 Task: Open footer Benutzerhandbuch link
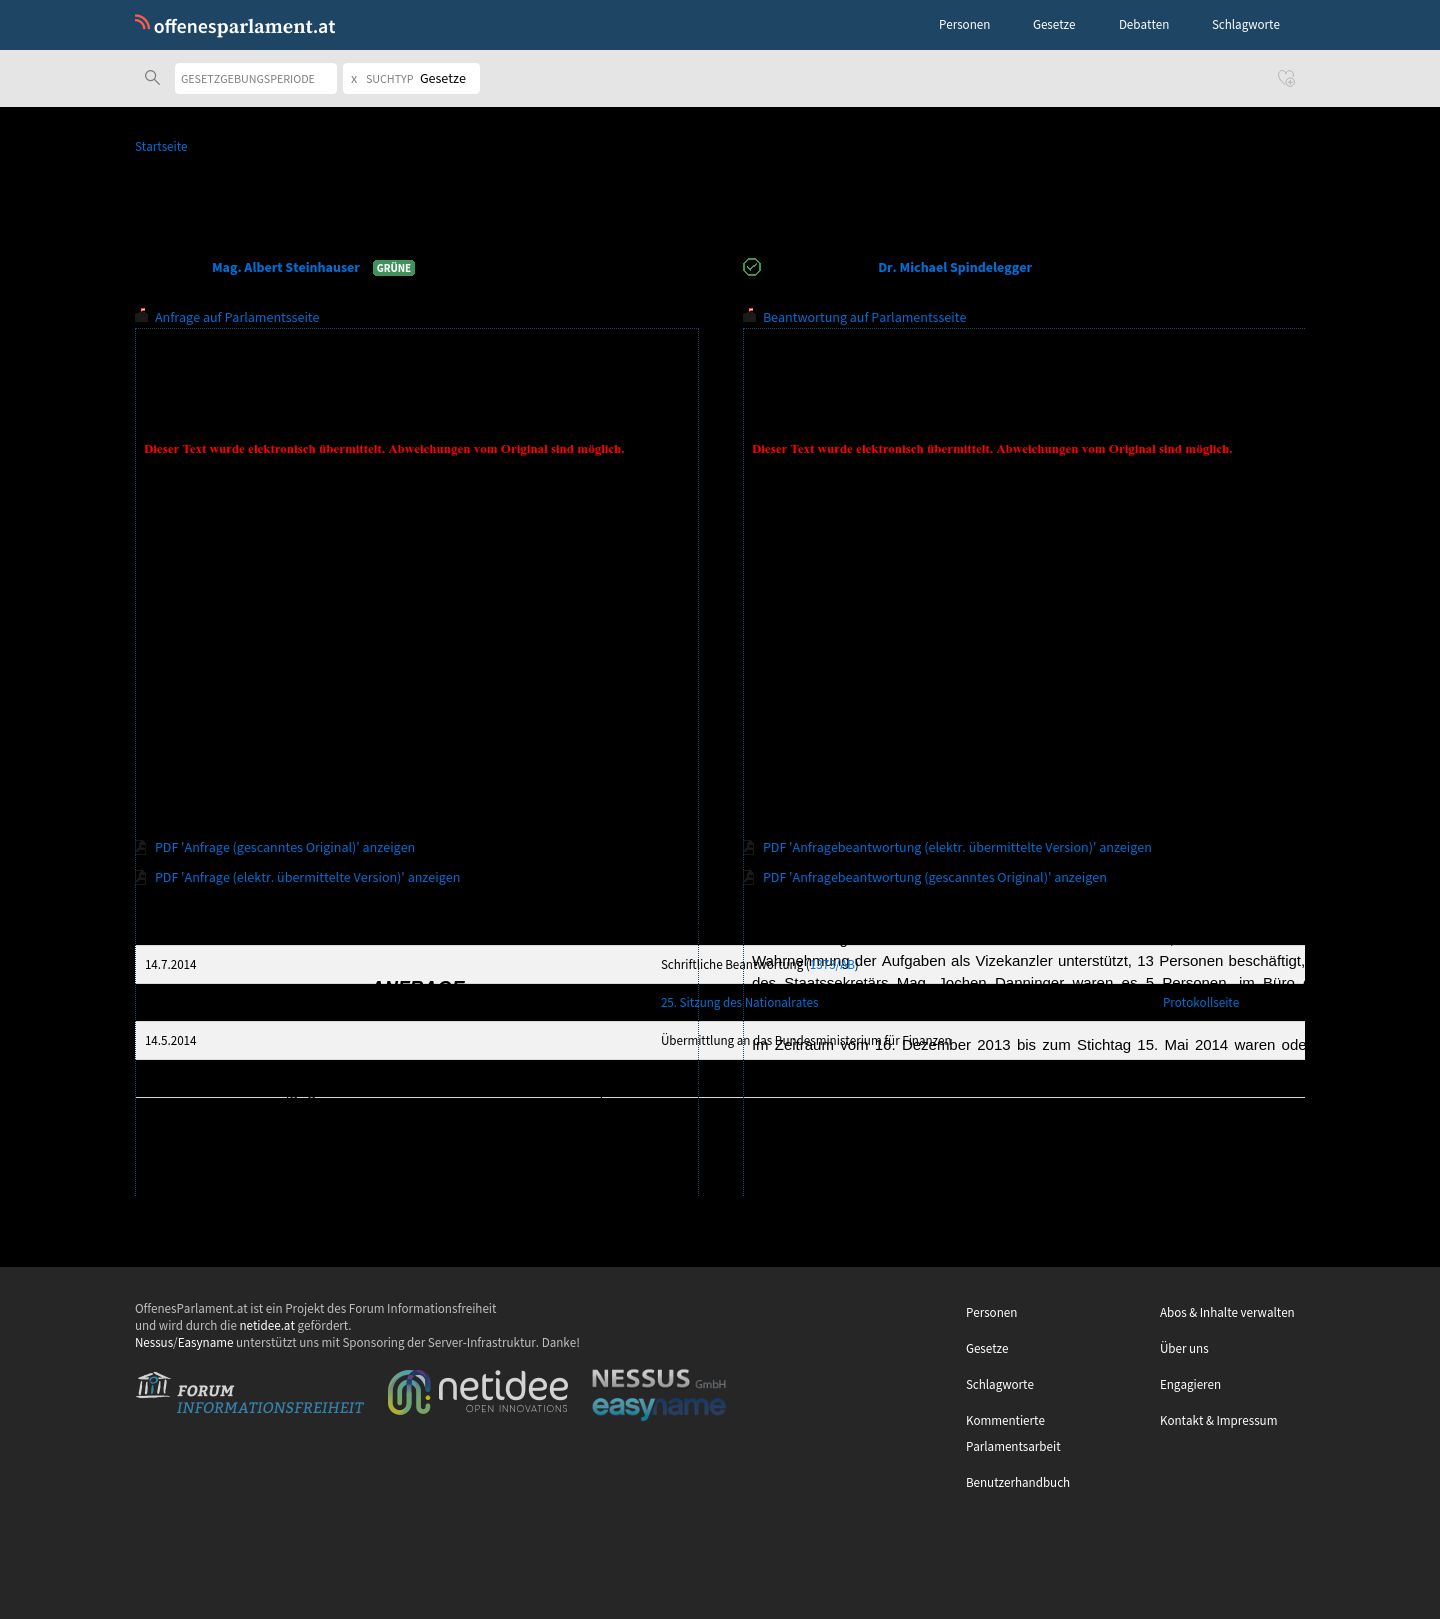click(x=1018, y=1482)
